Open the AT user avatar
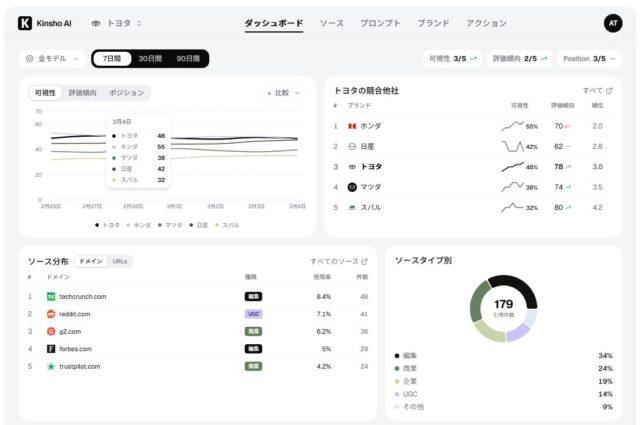Viewport: 640px width, 425px height. (613, 23)
